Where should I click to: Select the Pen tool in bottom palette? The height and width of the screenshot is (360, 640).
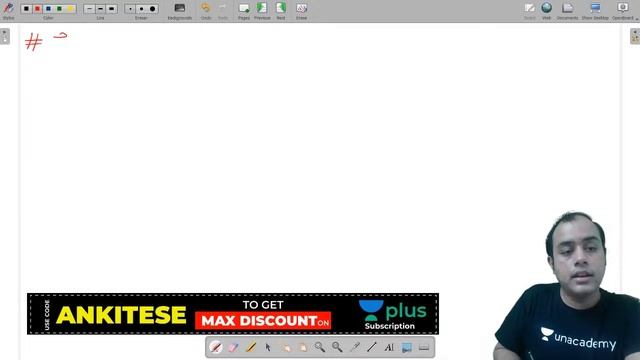tap(216, 347)
